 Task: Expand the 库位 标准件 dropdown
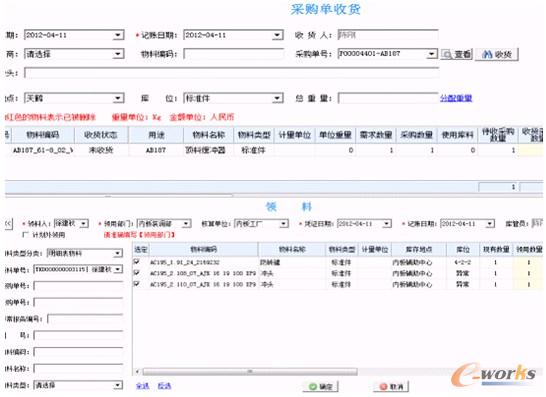(x=277, y=99)
